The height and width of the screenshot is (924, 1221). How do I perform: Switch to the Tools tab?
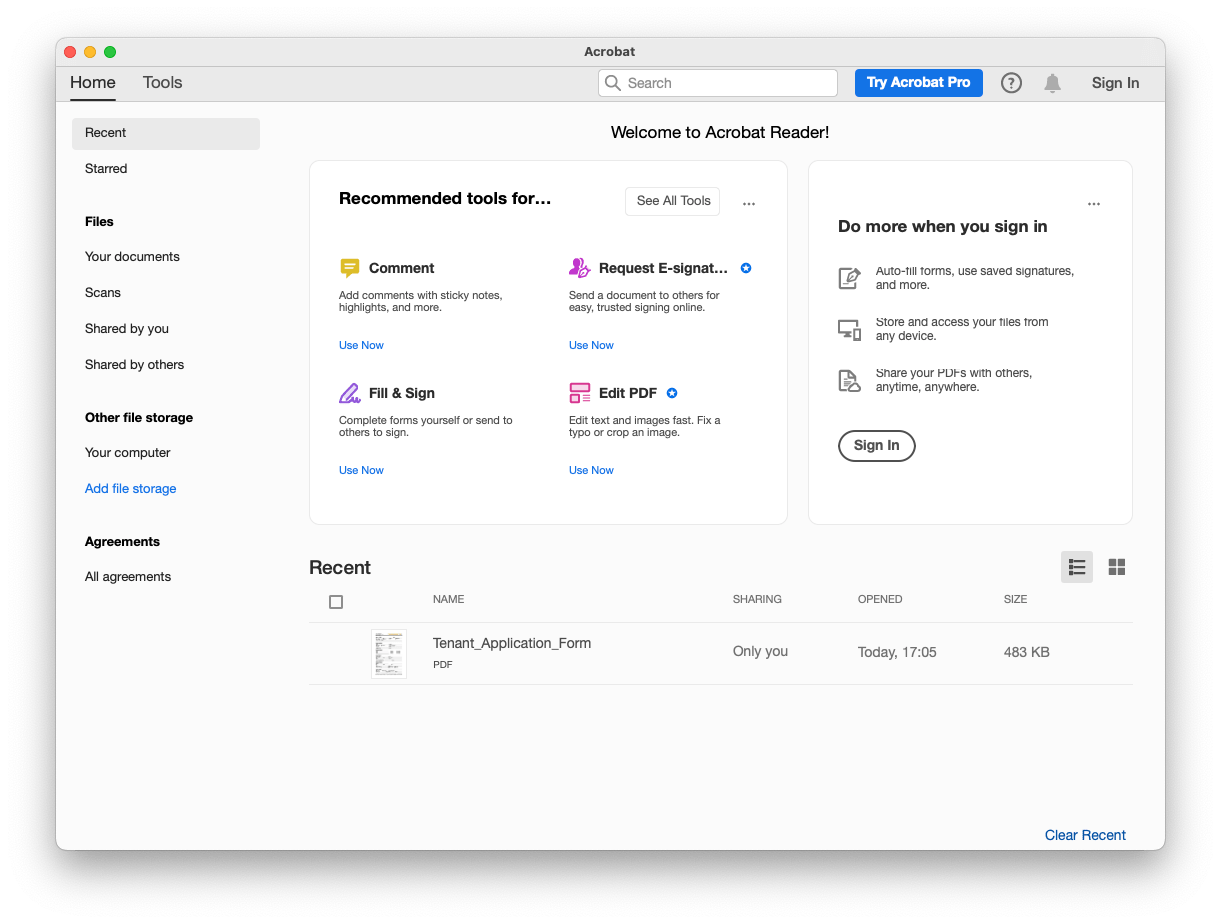point(163,83)
